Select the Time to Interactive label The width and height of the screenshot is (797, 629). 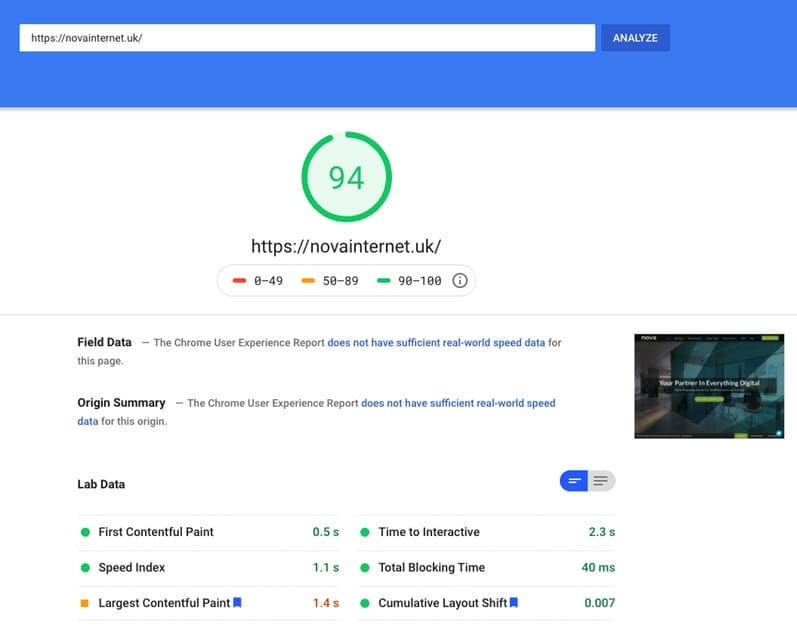[429, 532]
